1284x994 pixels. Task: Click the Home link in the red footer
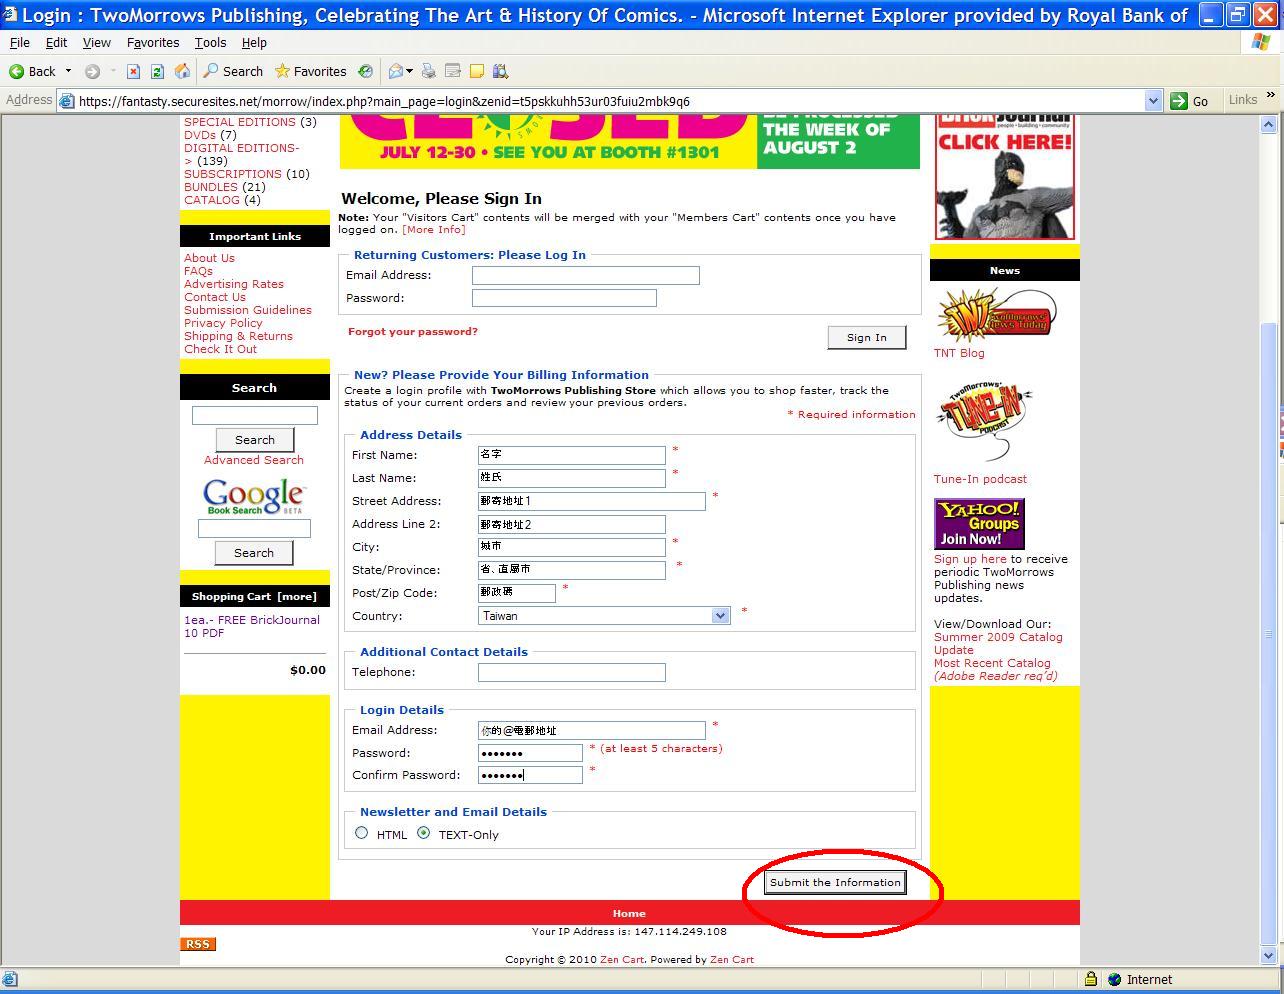coord(629,913)
